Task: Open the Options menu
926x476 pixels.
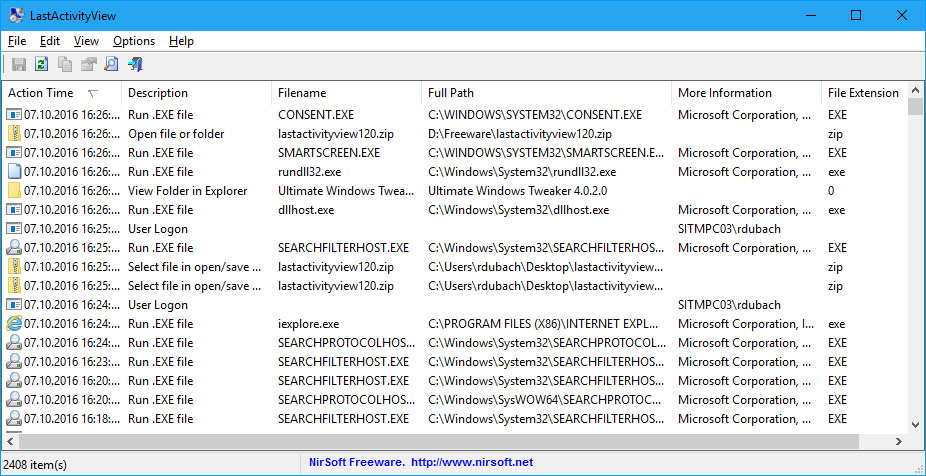Action: [x=134, y=41]
